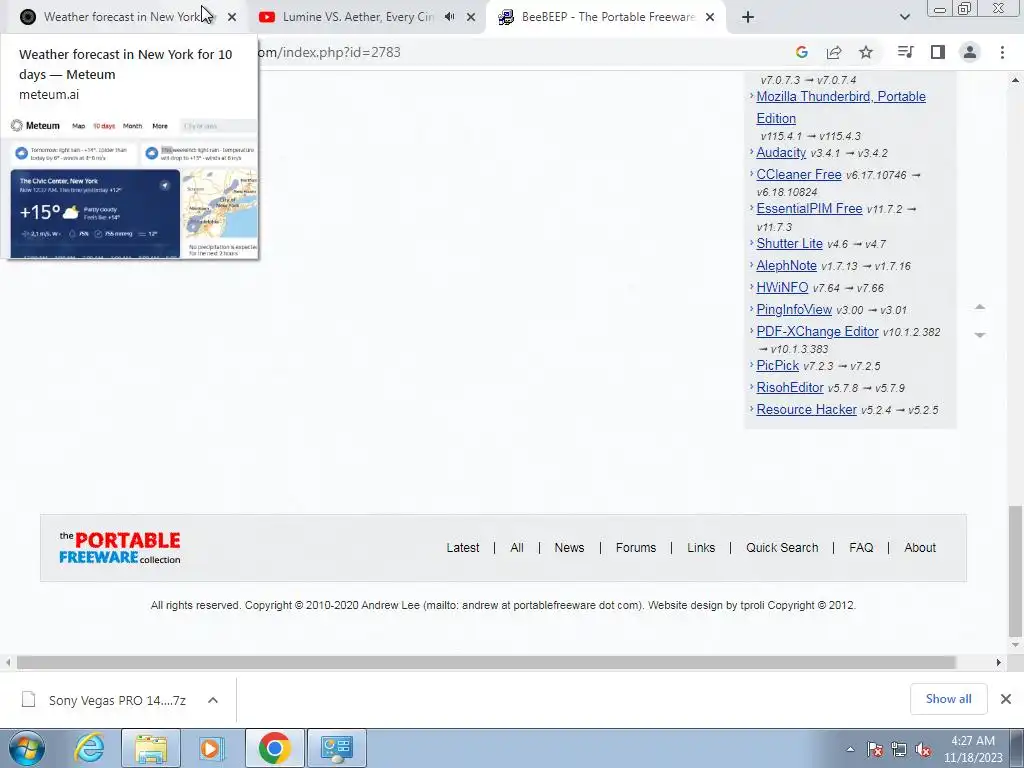The image size is (1024, 768).
Task: Open Forums in footer menu
Action: [x=635, y=548]
